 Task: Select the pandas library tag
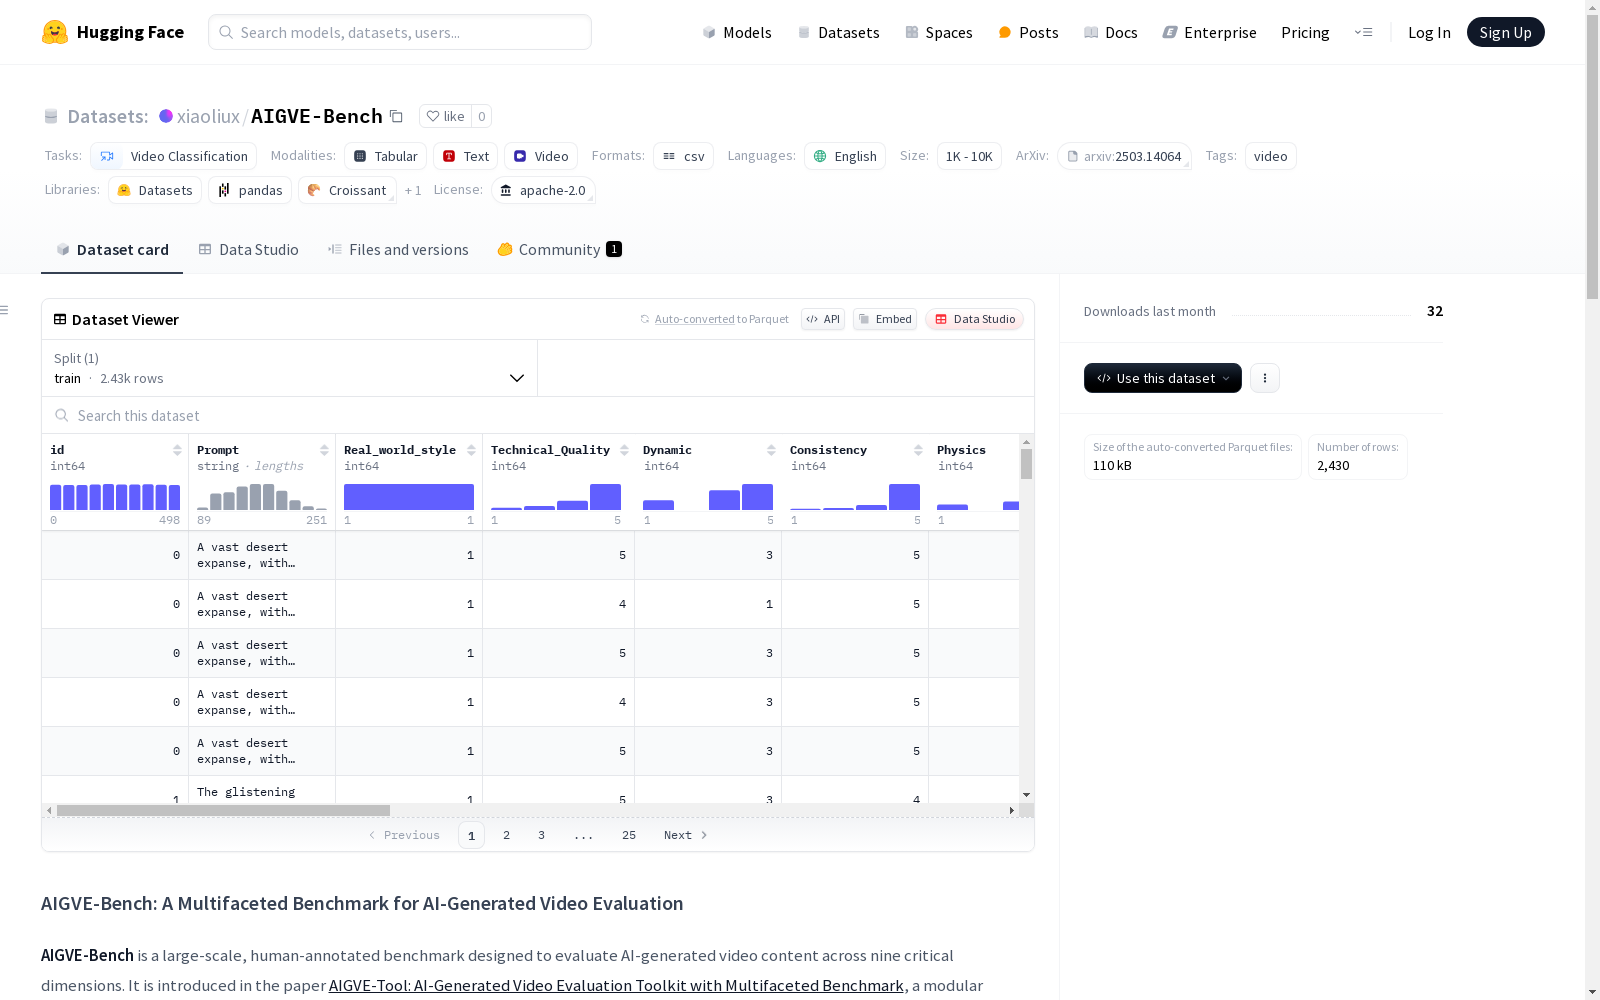pyautogui.click(x=250, y=190)
